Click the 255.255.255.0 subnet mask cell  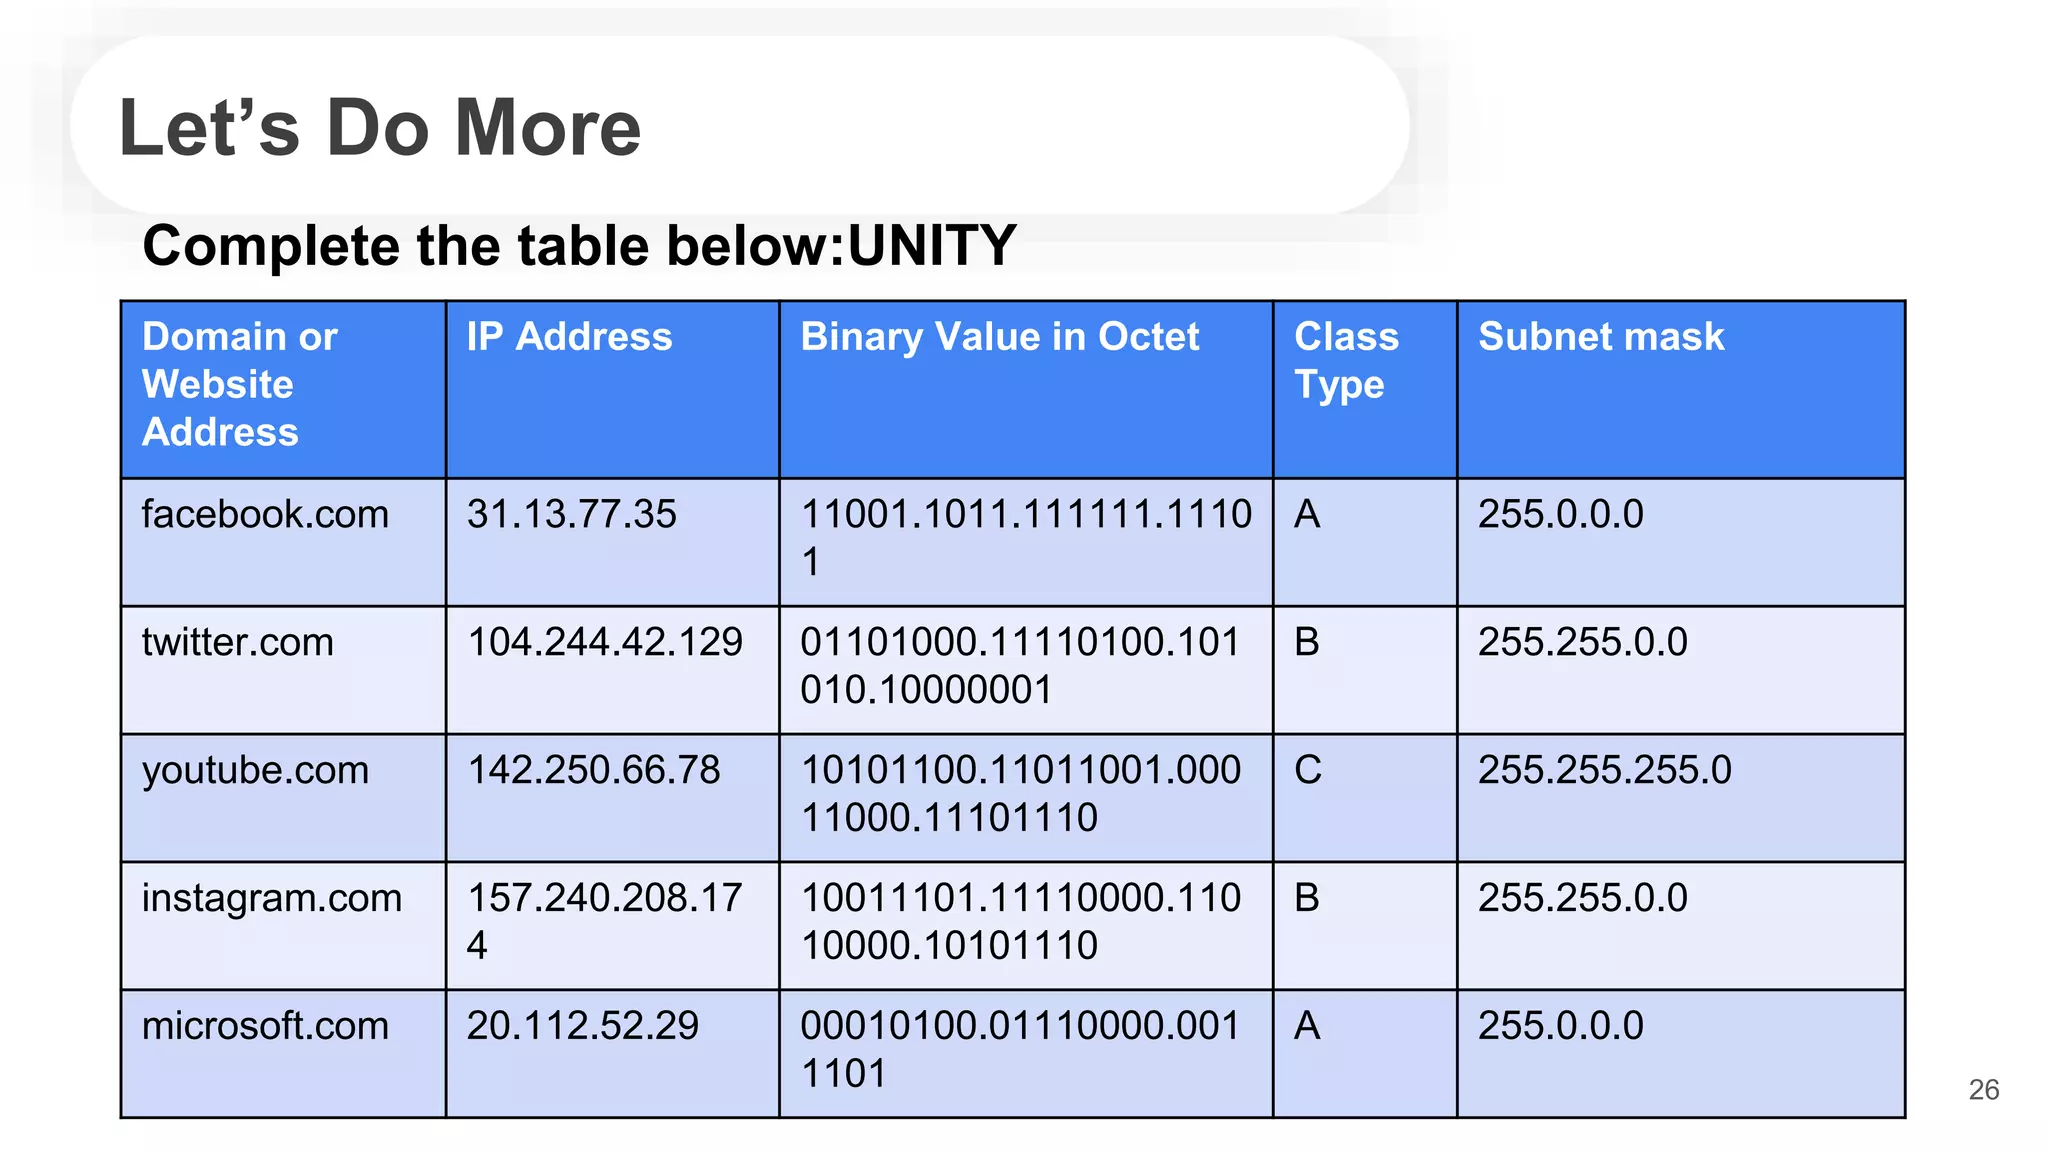coord(1604,771)
